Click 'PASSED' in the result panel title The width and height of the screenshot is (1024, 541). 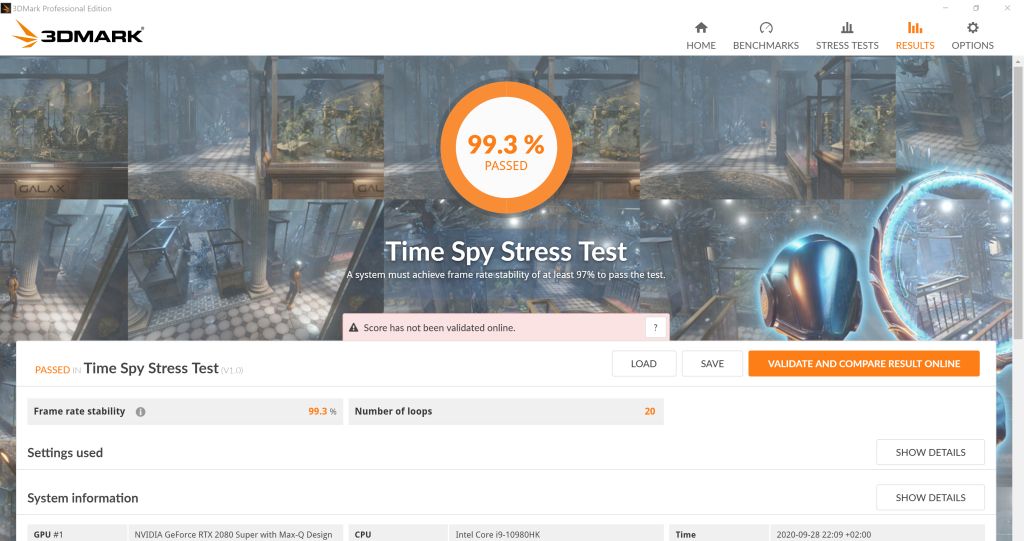click(52, 370)
